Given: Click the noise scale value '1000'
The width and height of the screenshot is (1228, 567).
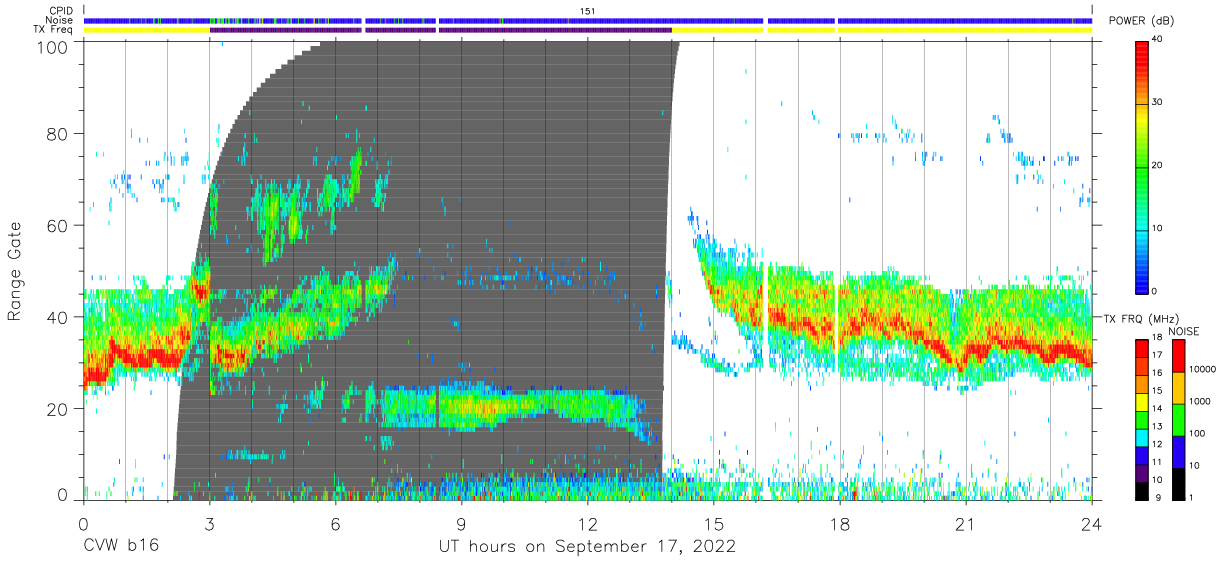Looking at the screenshot, I should tap(1199, 400).
